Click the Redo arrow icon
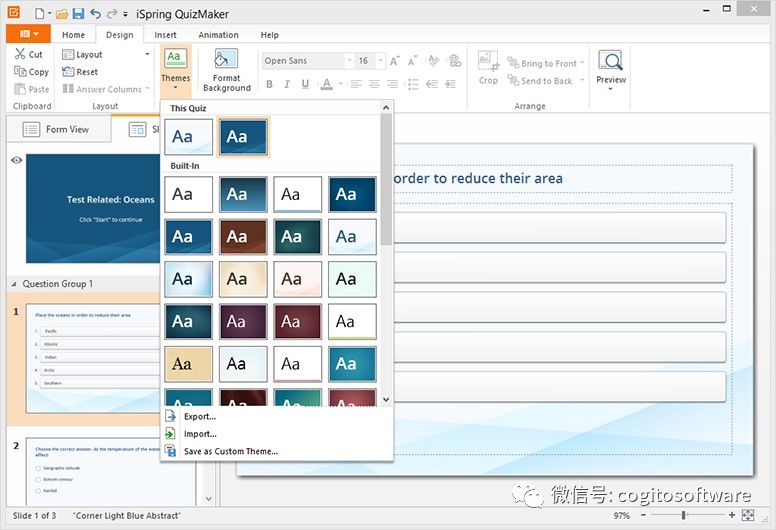This screenshot has height=530, width=776. coord(112,14)
